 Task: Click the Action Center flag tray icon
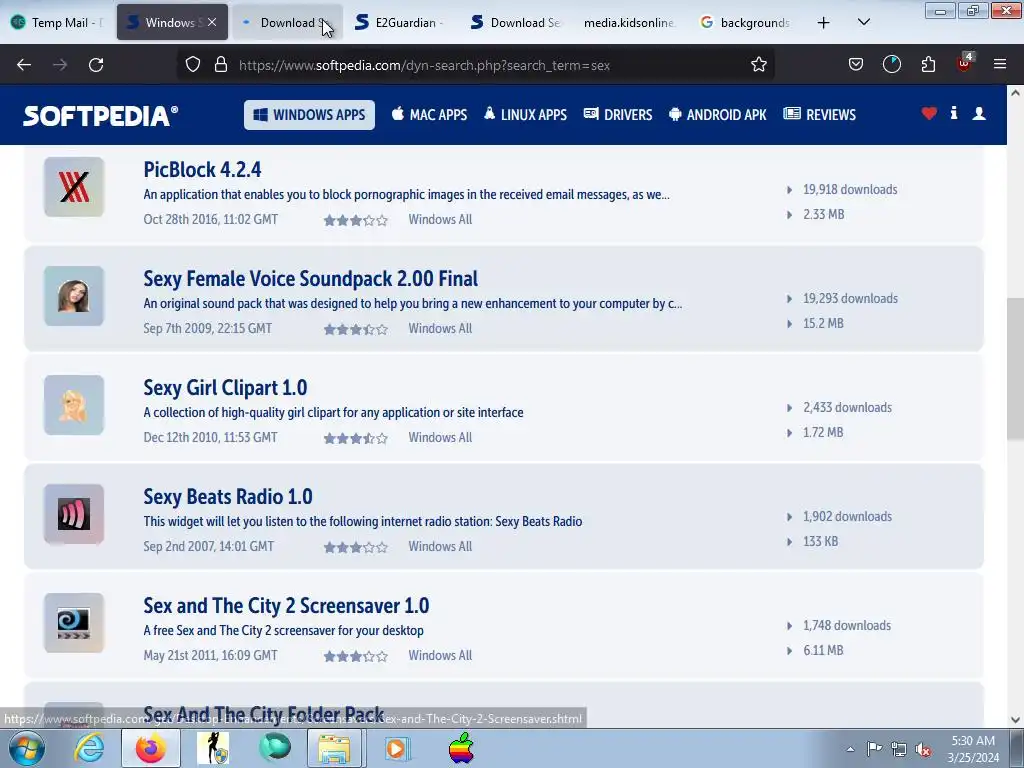coord(874,748)
